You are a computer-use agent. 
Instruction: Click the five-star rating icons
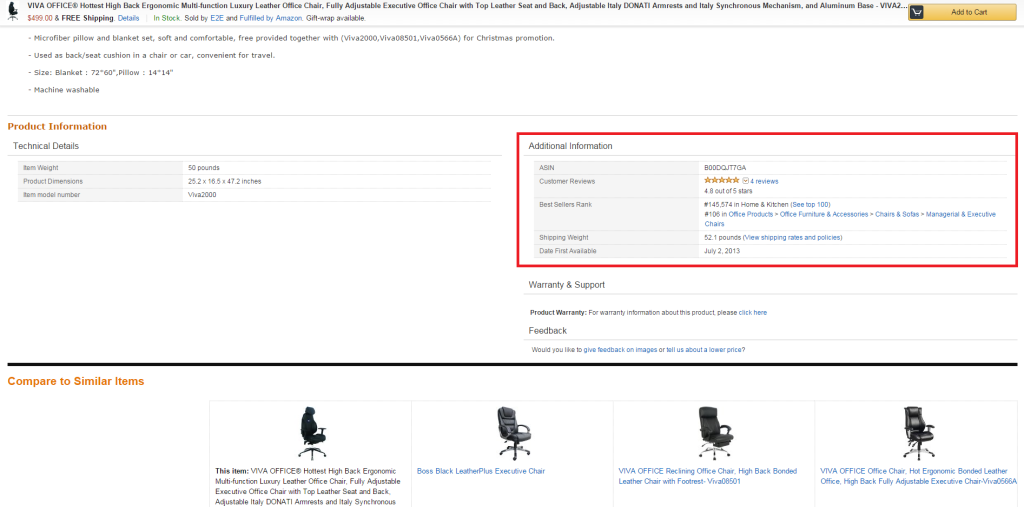(x=721, y=181)
